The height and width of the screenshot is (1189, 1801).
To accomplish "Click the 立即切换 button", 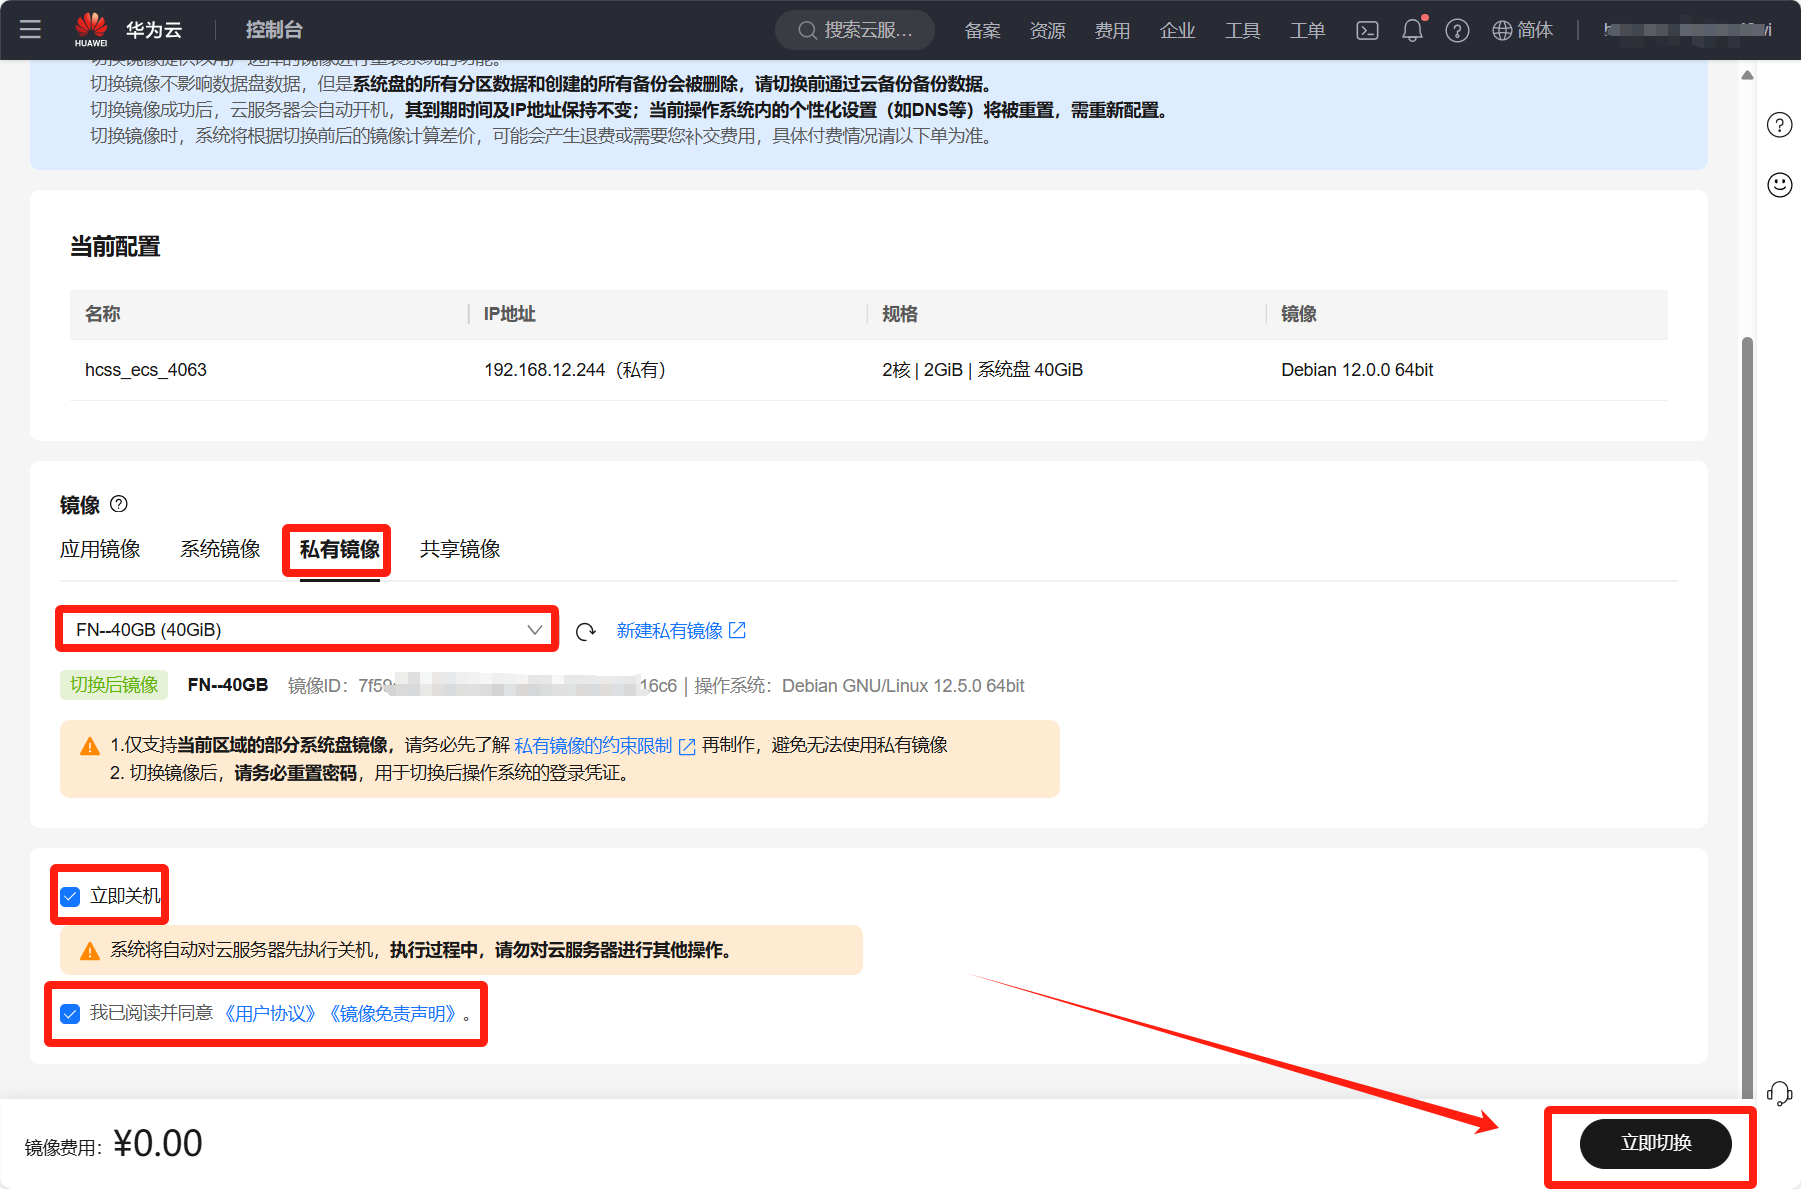I will pos(1655,1143).
